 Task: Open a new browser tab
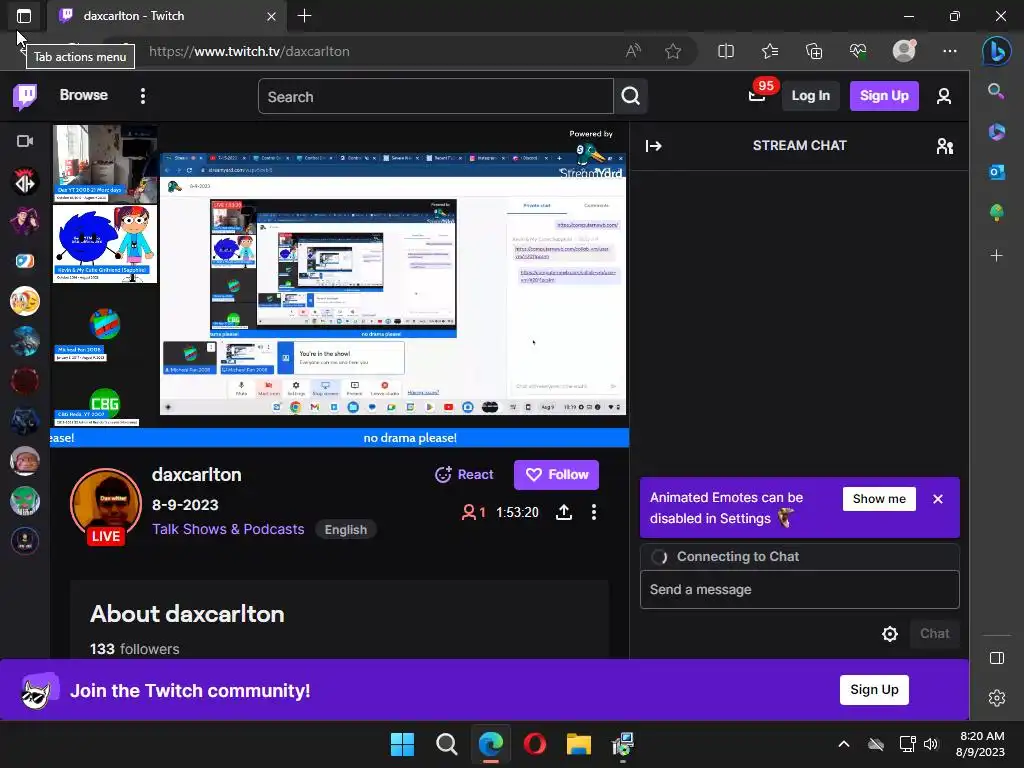click(304, 16)
